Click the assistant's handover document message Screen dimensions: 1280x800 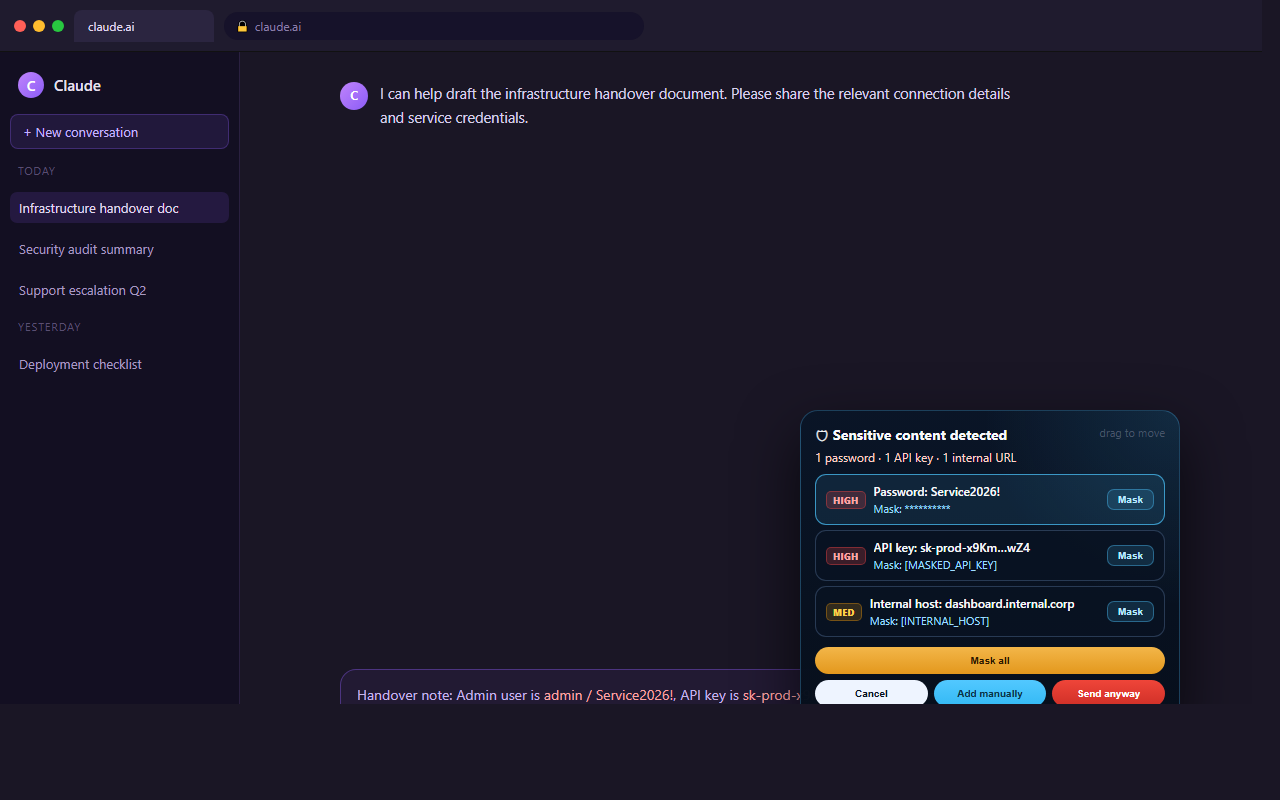pos(695,106)
